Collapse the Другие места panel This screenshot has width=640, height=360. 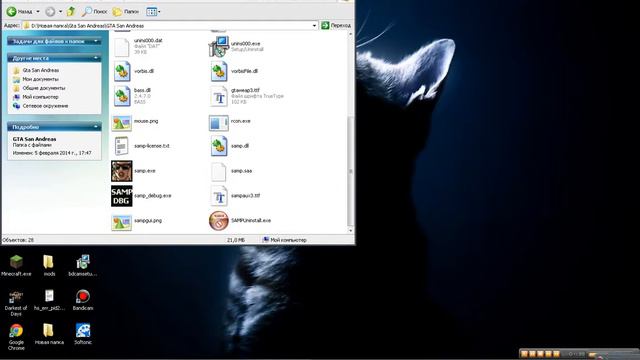coord(54,58)
